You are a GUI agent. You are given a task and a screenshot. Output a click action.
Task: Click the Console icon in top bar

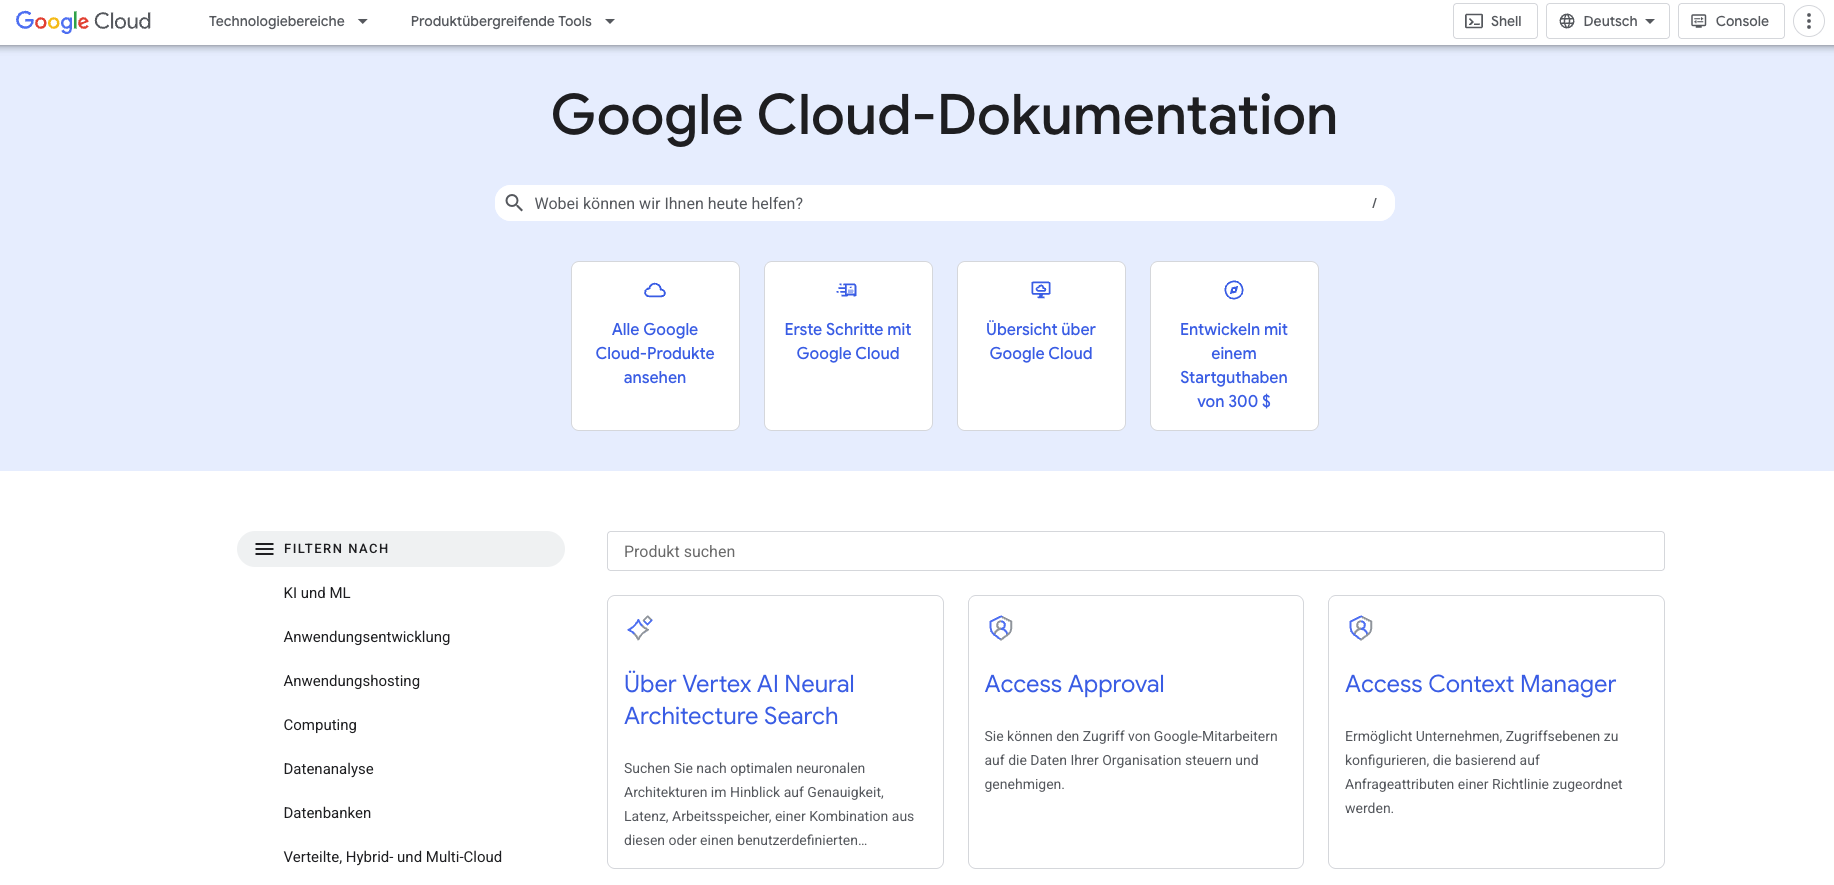[1699, 21]
